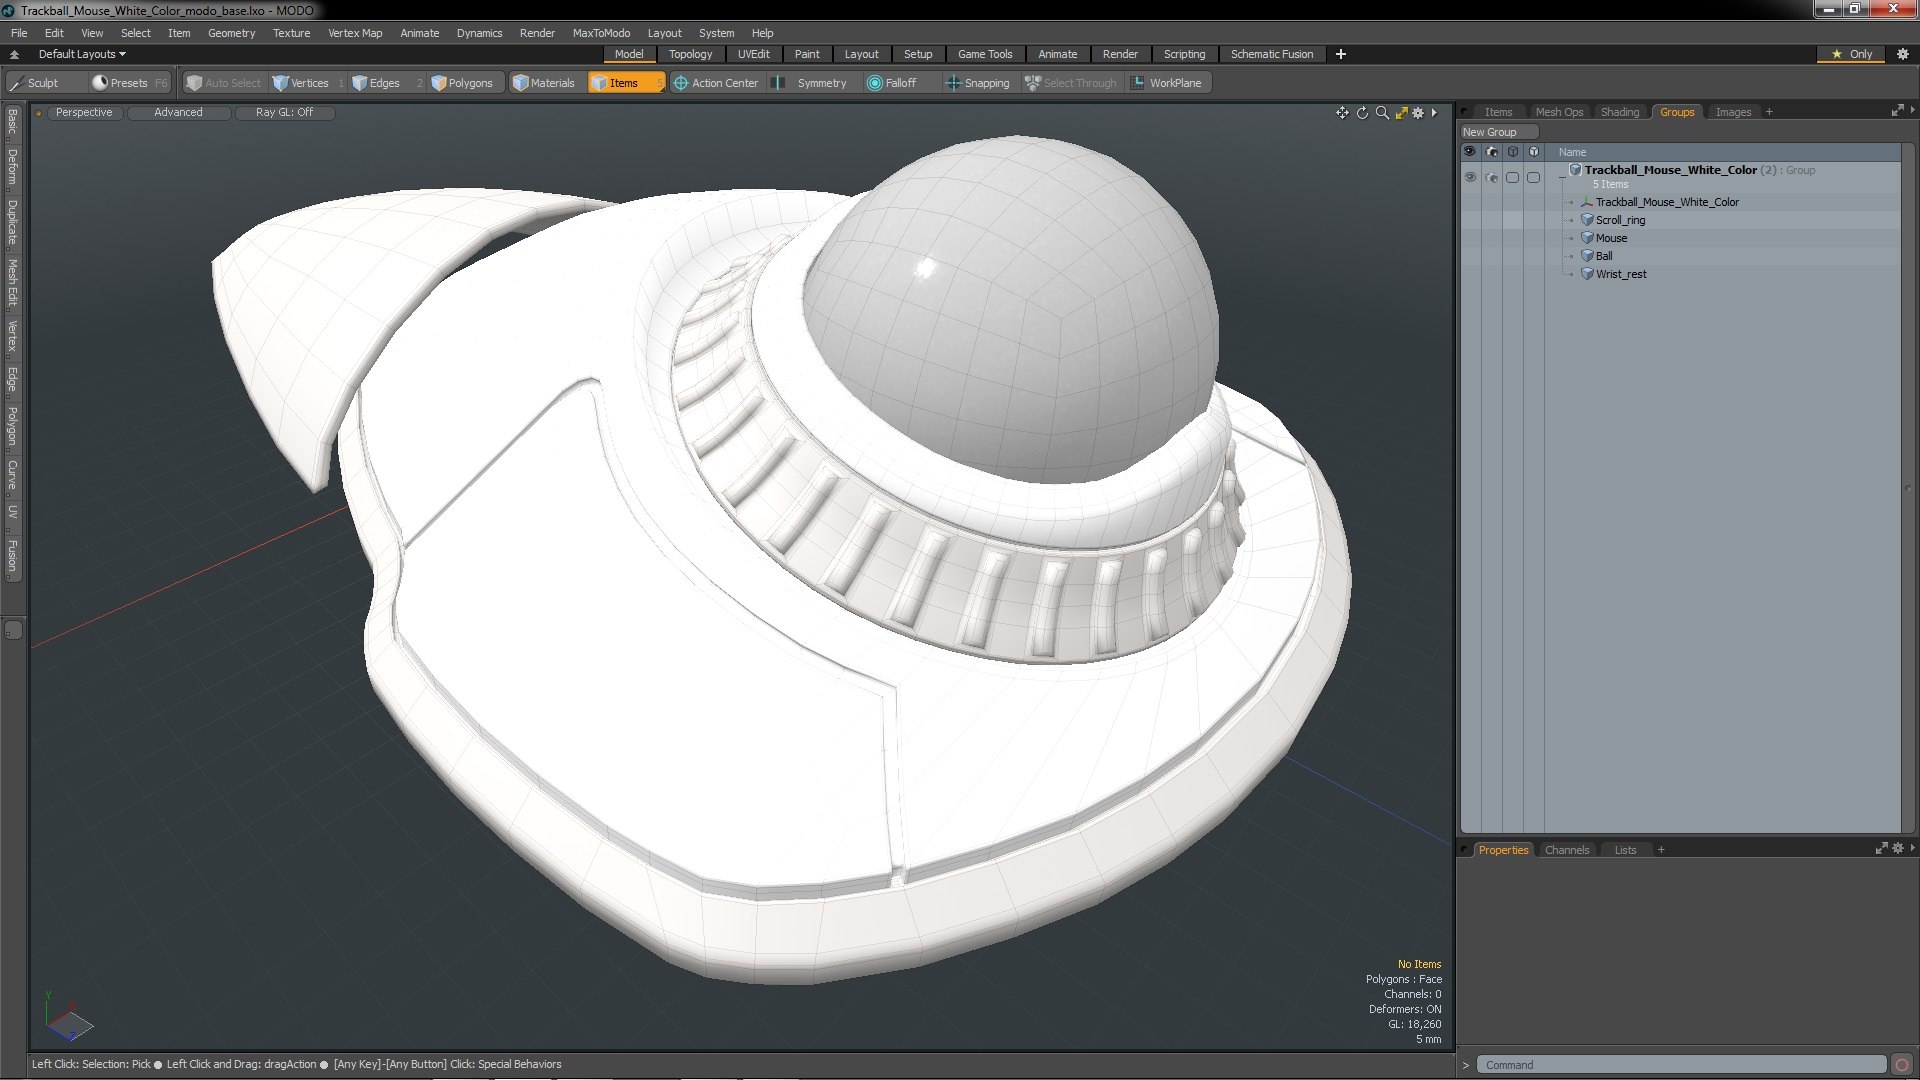1920x1080 pixels.
Task: Toggle visibility eye for Trackball_Mouse_White_Color group
Action: [x=1470, y=177]
